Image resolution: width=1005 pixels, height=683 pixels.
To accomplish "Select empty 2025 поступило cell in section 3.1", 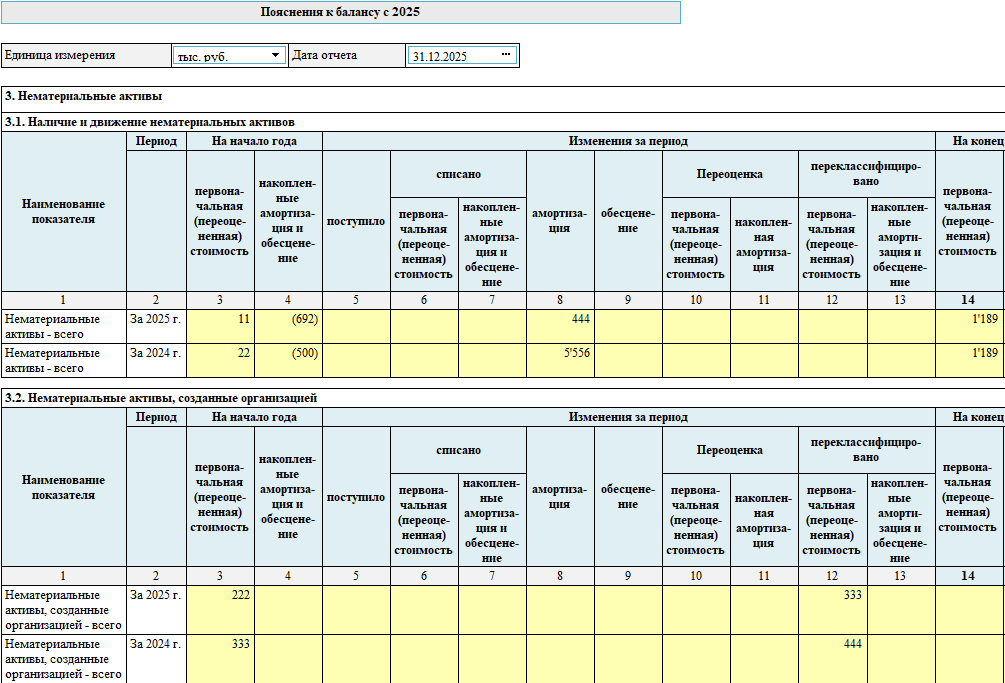I will 356,327.
